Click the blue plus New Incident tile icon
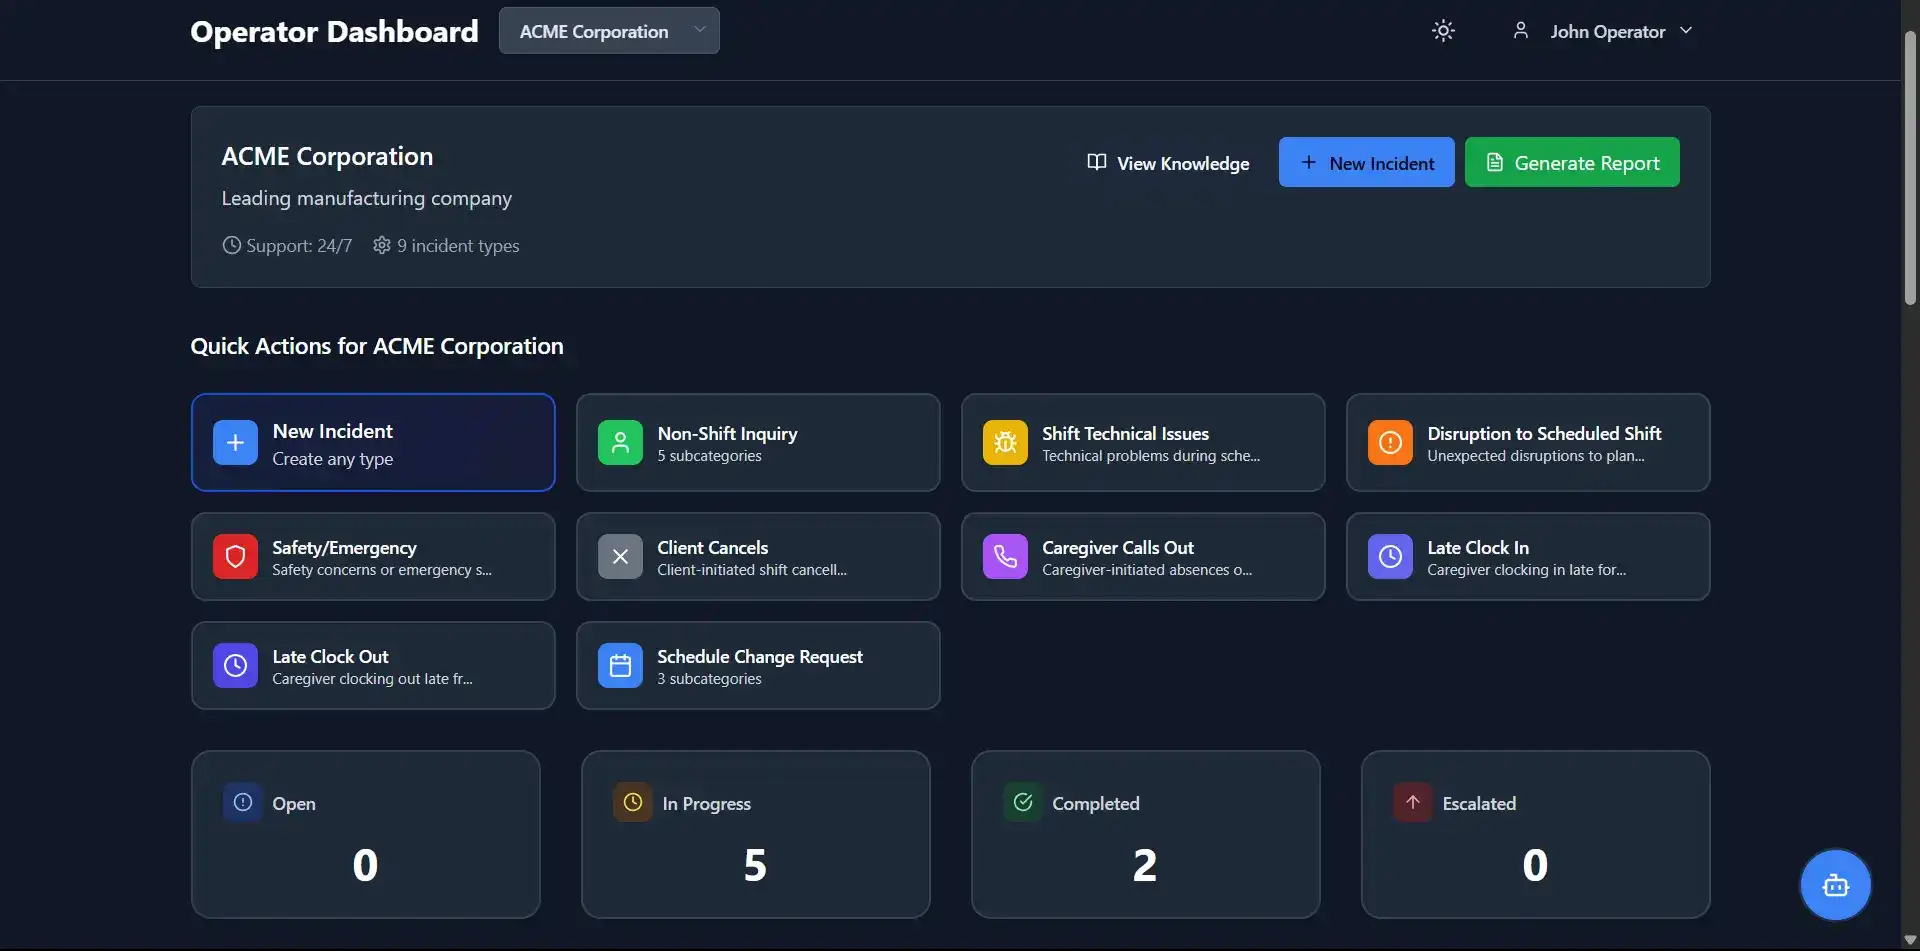The image size is (1920, 952). pyautogui.click(x=235, y=443)
